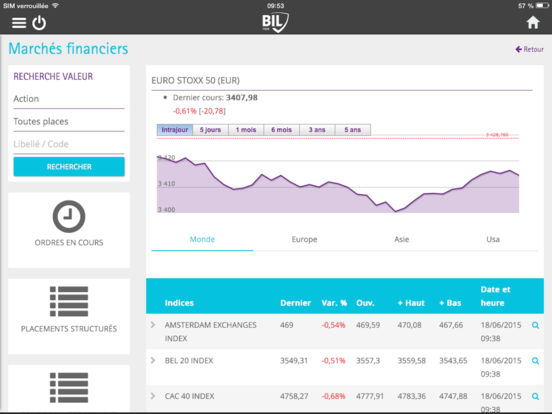Focus the Libellé / Code field
The height and width of the screenshot is (414, 552).
tap(69, 144)
